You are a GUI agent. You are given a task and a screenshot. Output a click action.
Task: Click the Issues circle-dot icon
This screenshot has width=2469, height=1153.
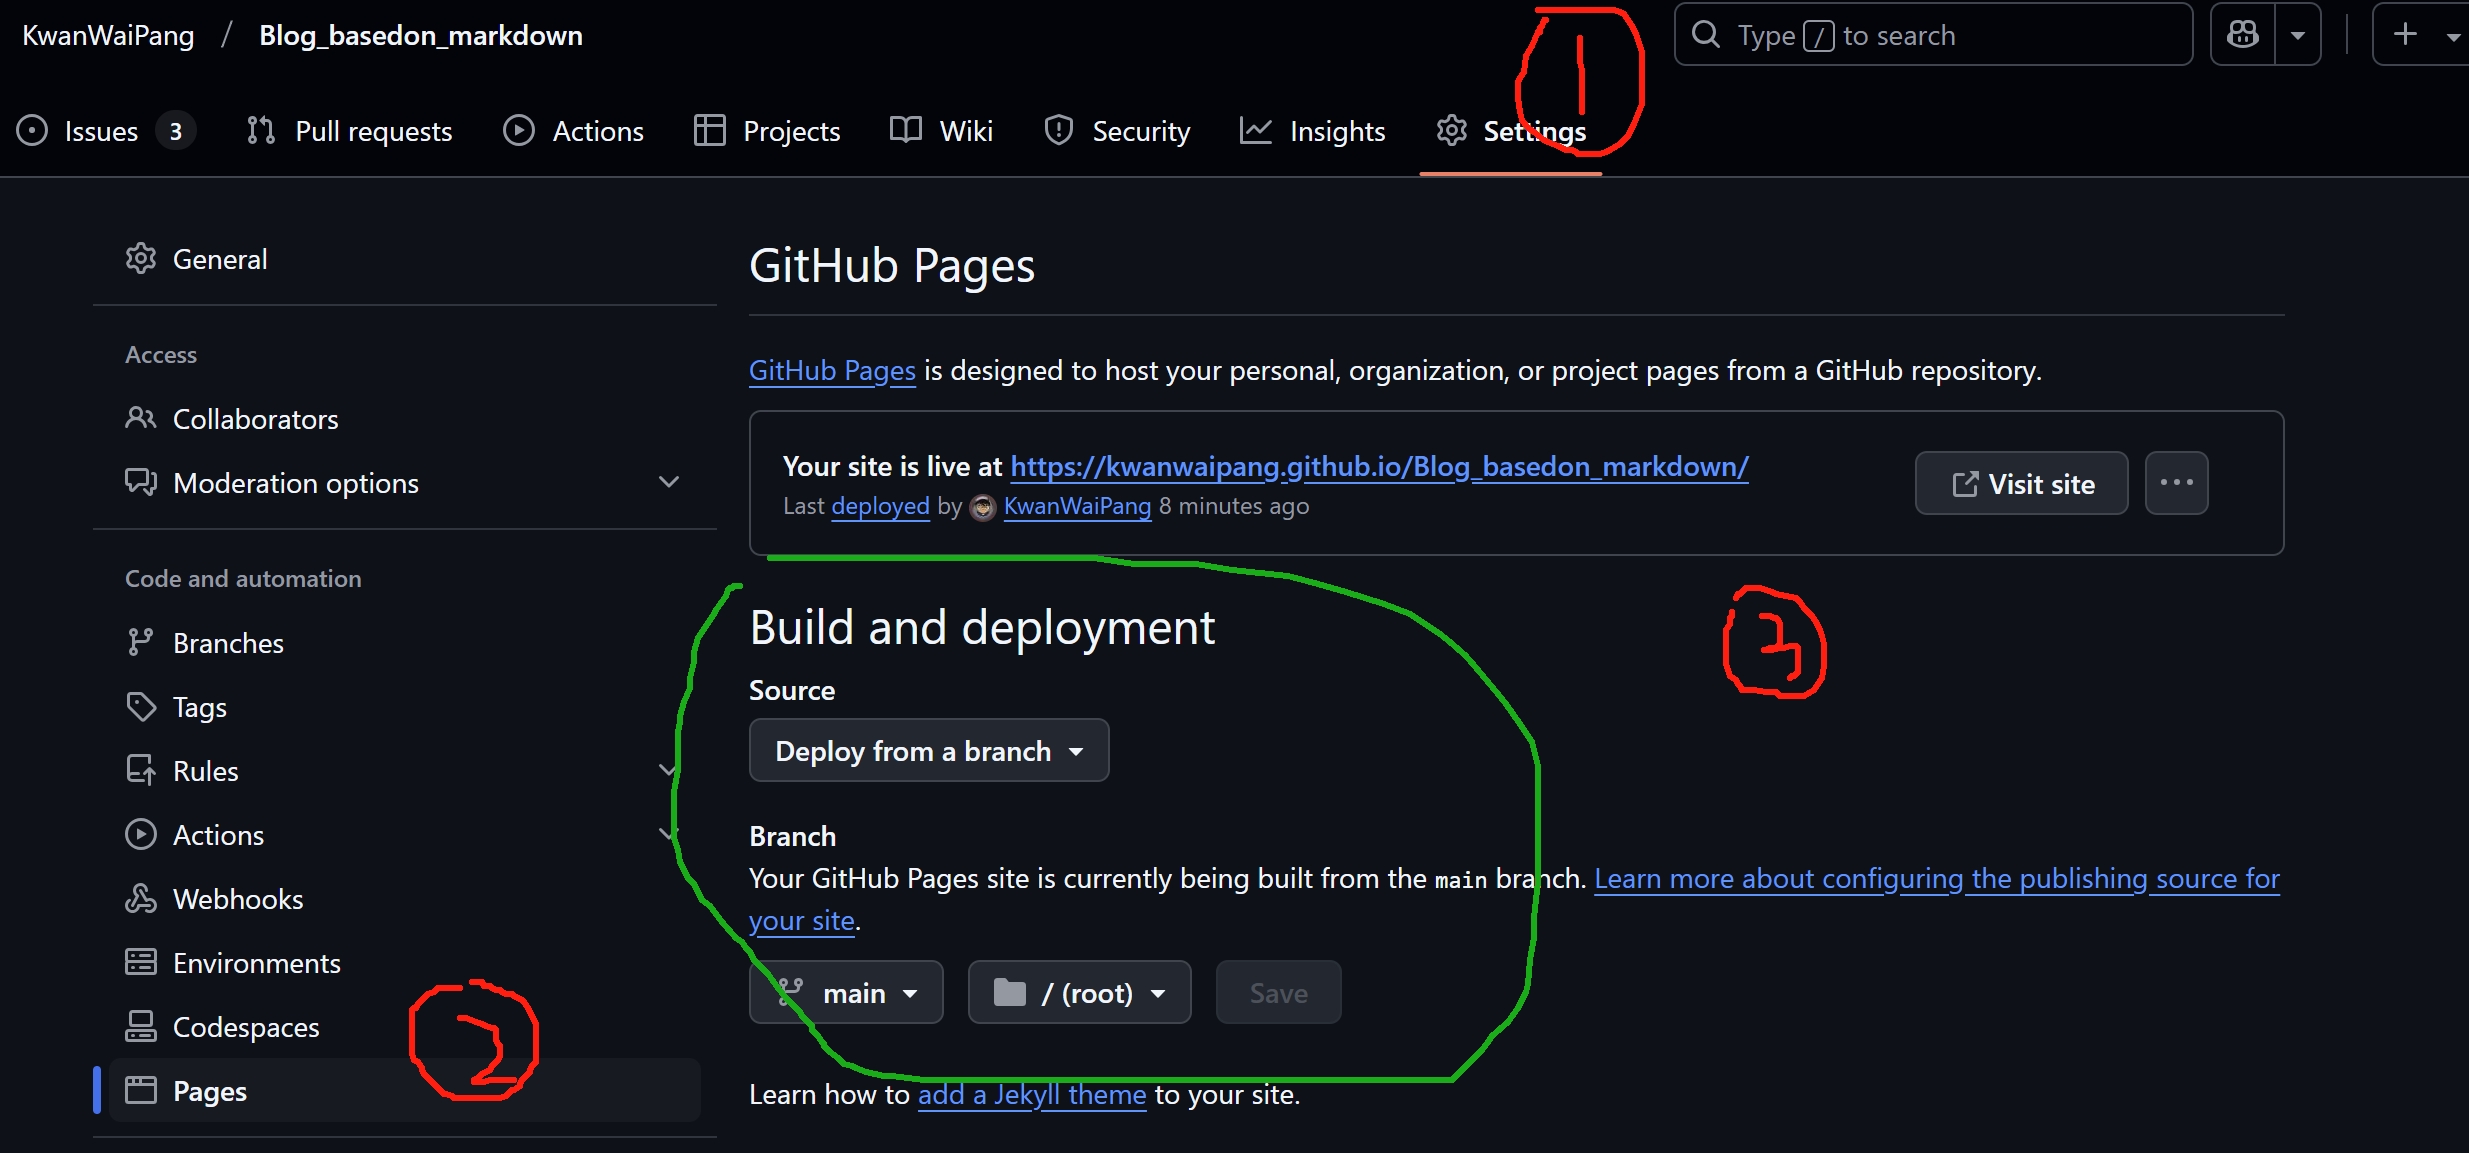pos(32,131)
